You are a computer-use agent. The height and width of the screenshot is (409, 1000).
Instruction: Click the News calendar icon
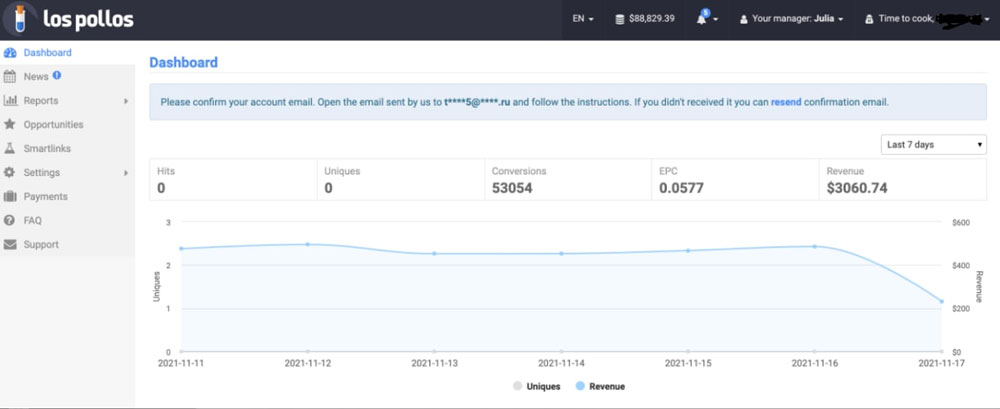point(10,76)
